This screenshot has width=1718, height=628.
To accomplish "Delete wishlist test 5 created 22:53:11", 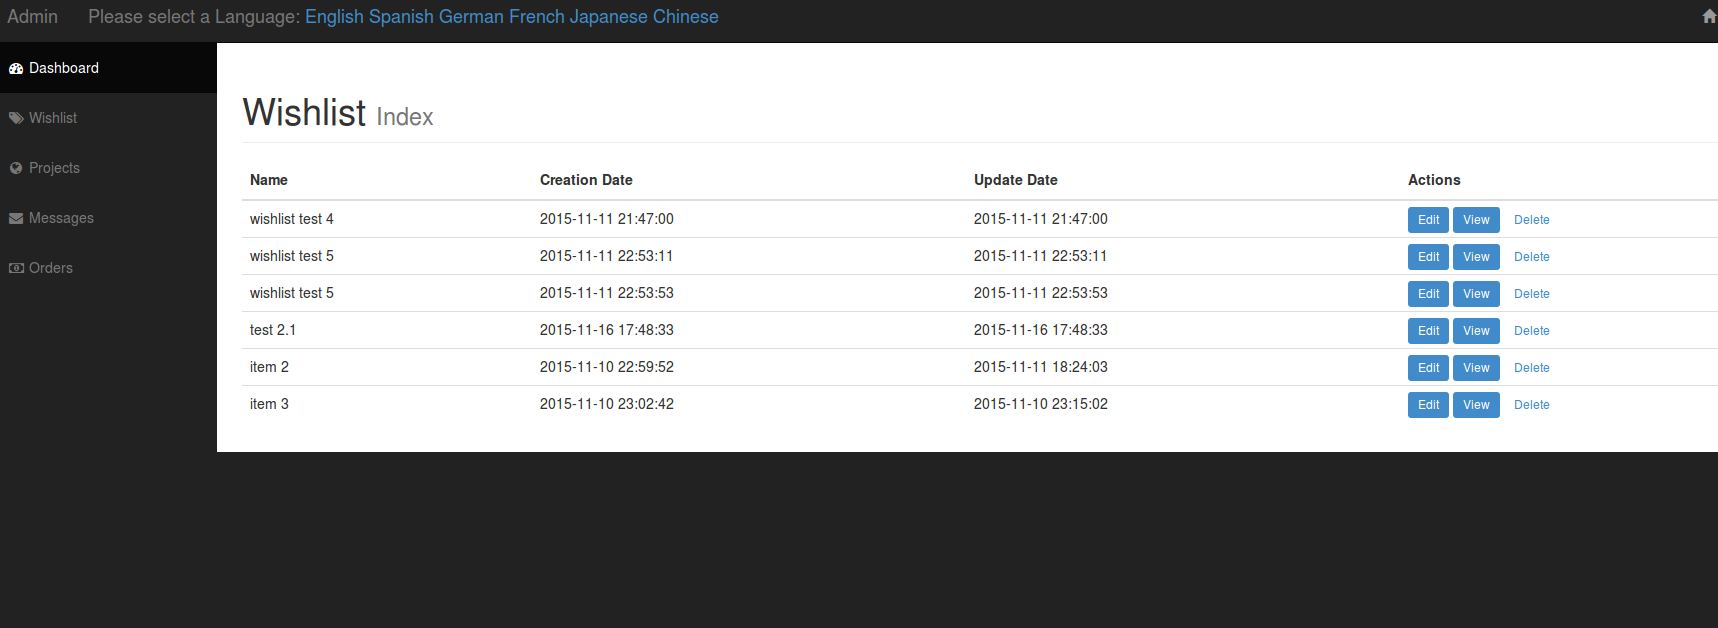I will (x=1531, y=257).
